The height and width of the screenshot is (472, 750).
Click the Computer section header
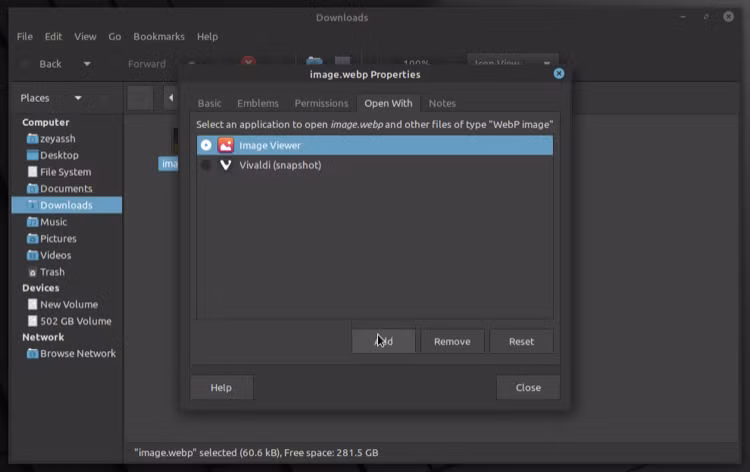pyautogui.click(x=45, y=122)
